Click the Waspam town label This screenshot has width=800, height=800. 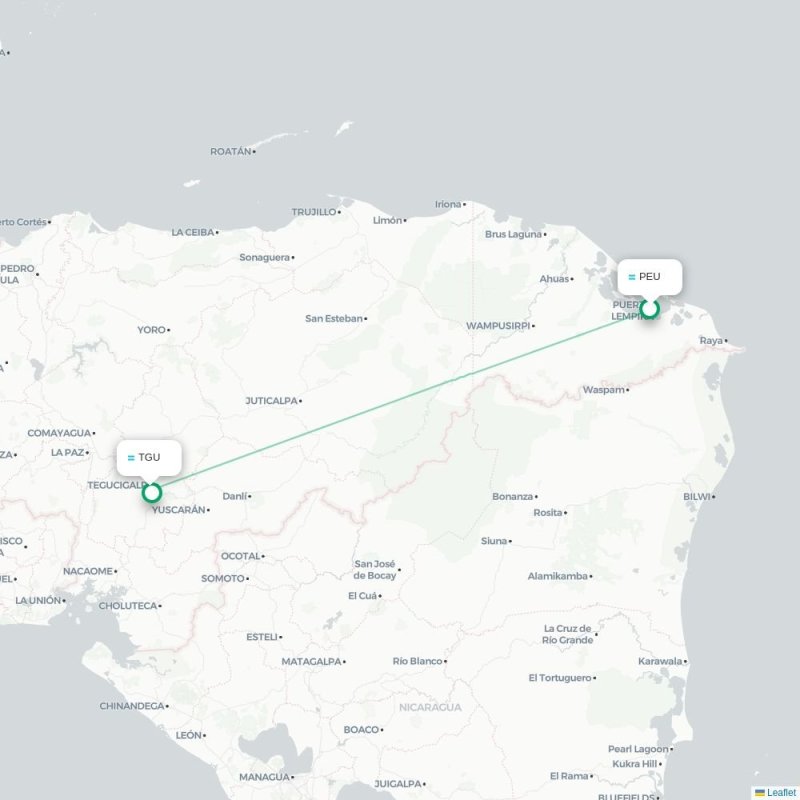[x=604, y=390]
